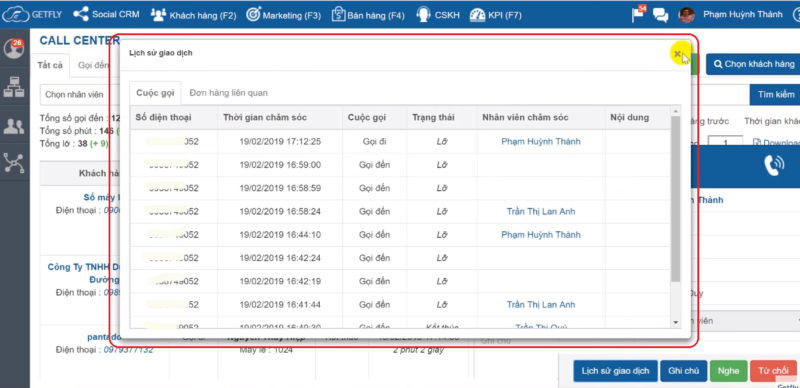Viewport: 800px width, 388px height.
Task: Click the Tìm kiếm button
Action: (x=776, y=94)
